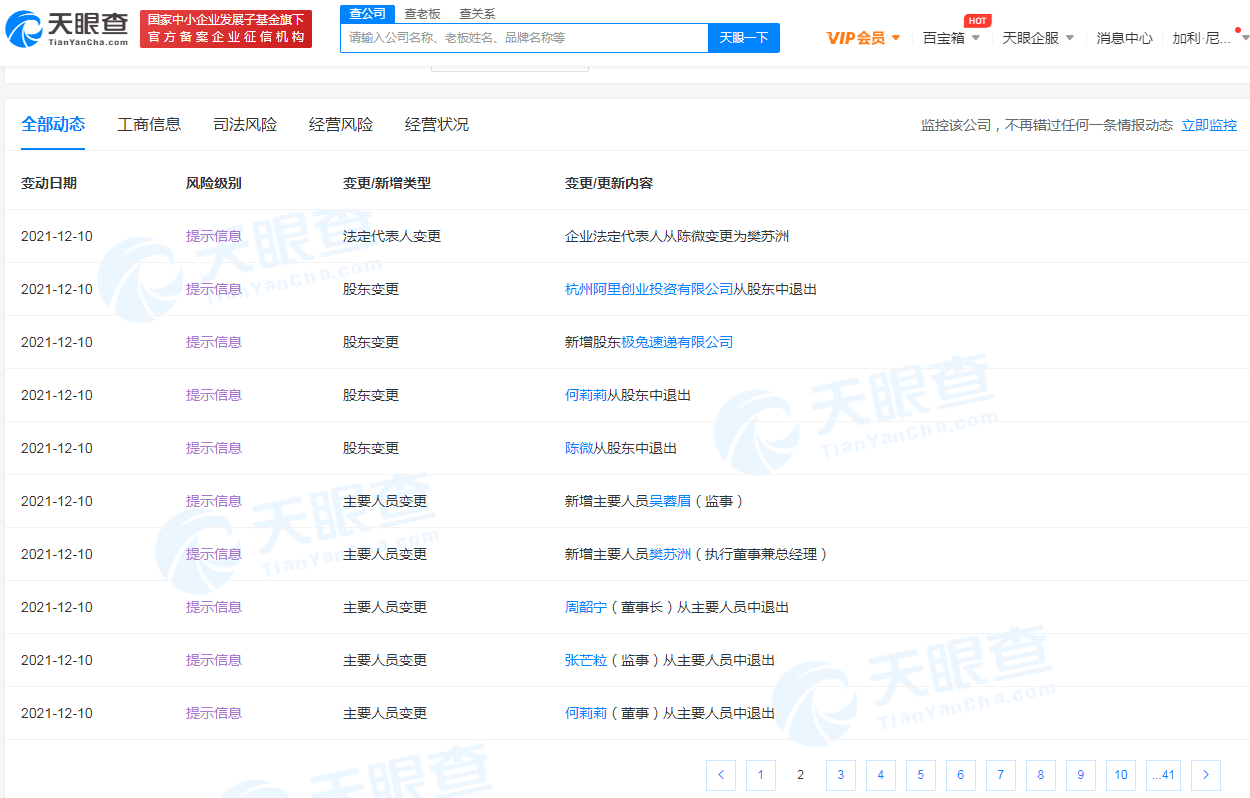Click the 天眼一下 search button
1250x798 pixels.
(744, 38)
